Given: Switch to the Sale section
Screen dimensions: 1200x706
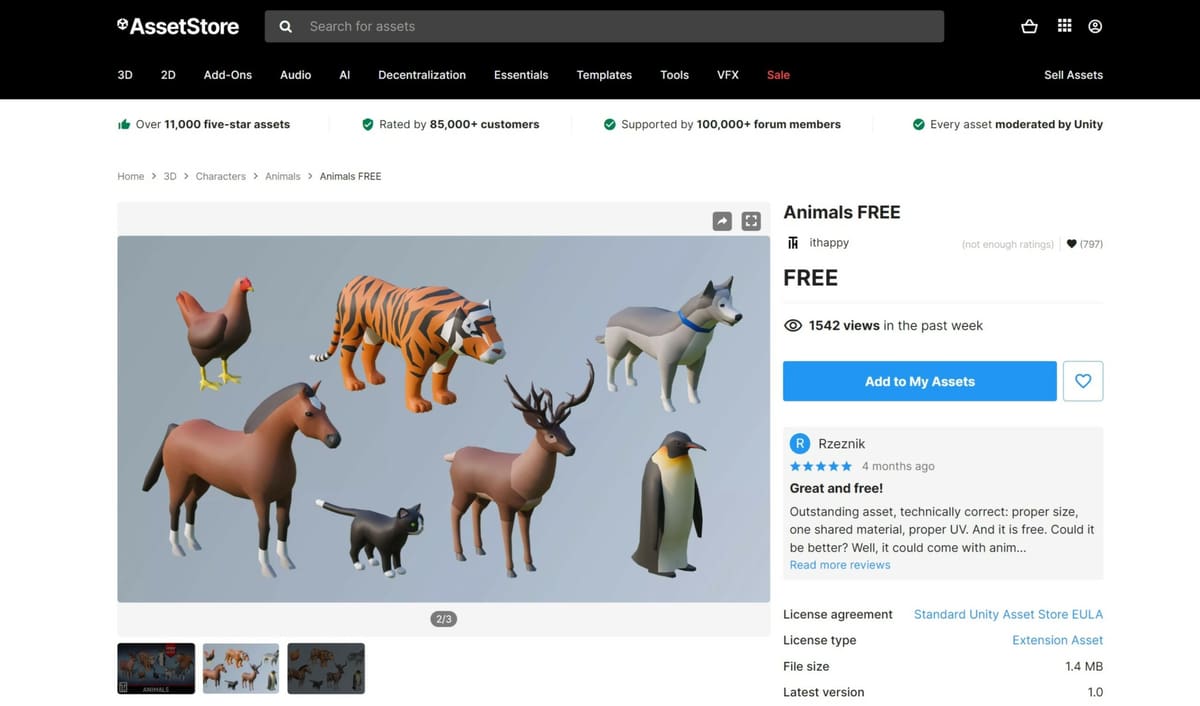Looking at the screenshot, I should point(778,75).
